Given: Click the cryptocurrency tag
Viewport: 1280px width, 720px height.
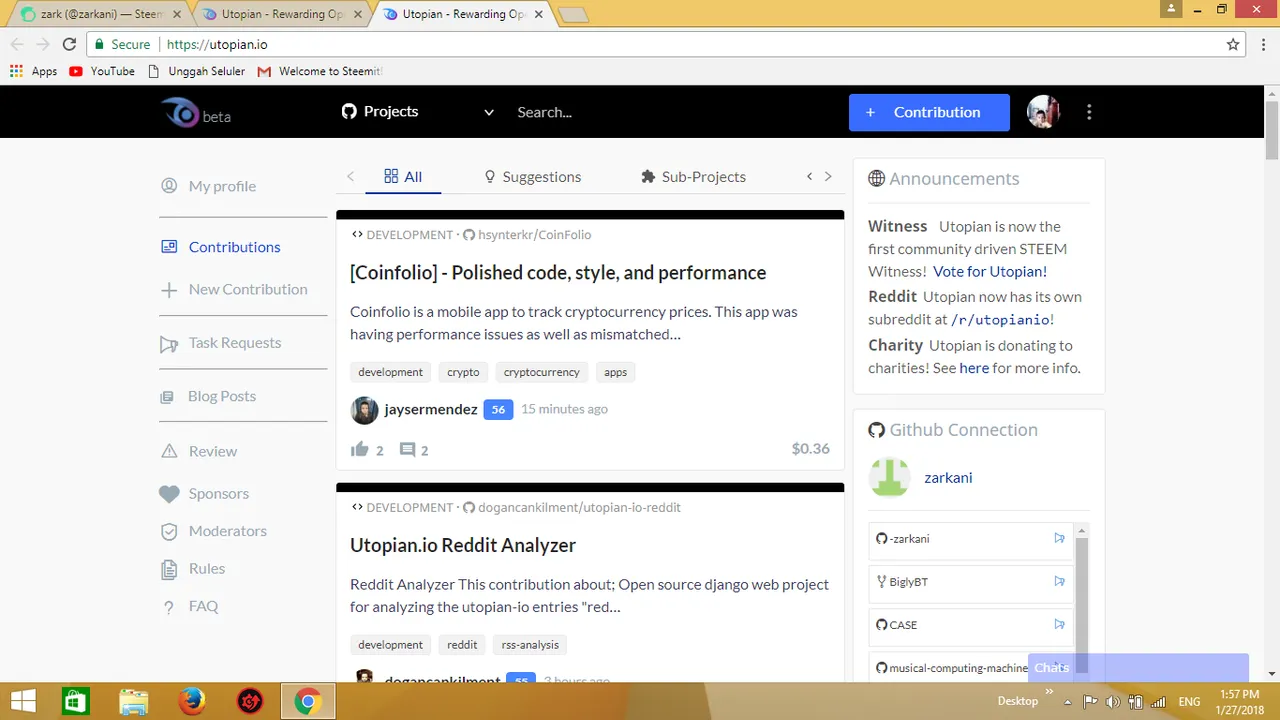Looking at the screenshot, I should [541, 372].
